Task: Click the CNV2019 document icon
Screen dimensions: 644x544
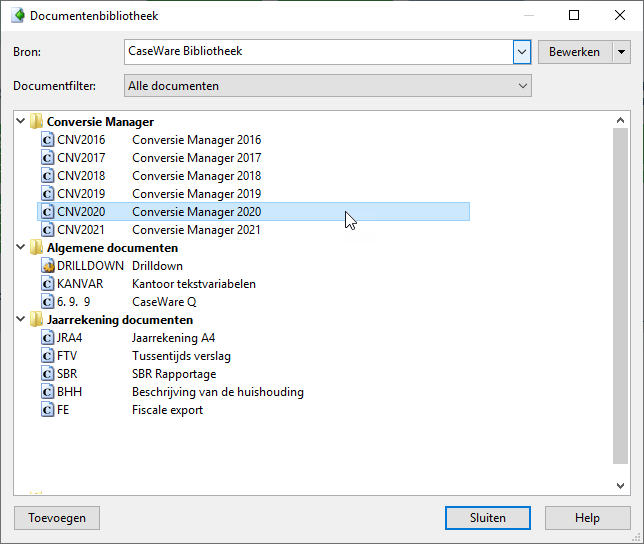Action: coord(48,194)
